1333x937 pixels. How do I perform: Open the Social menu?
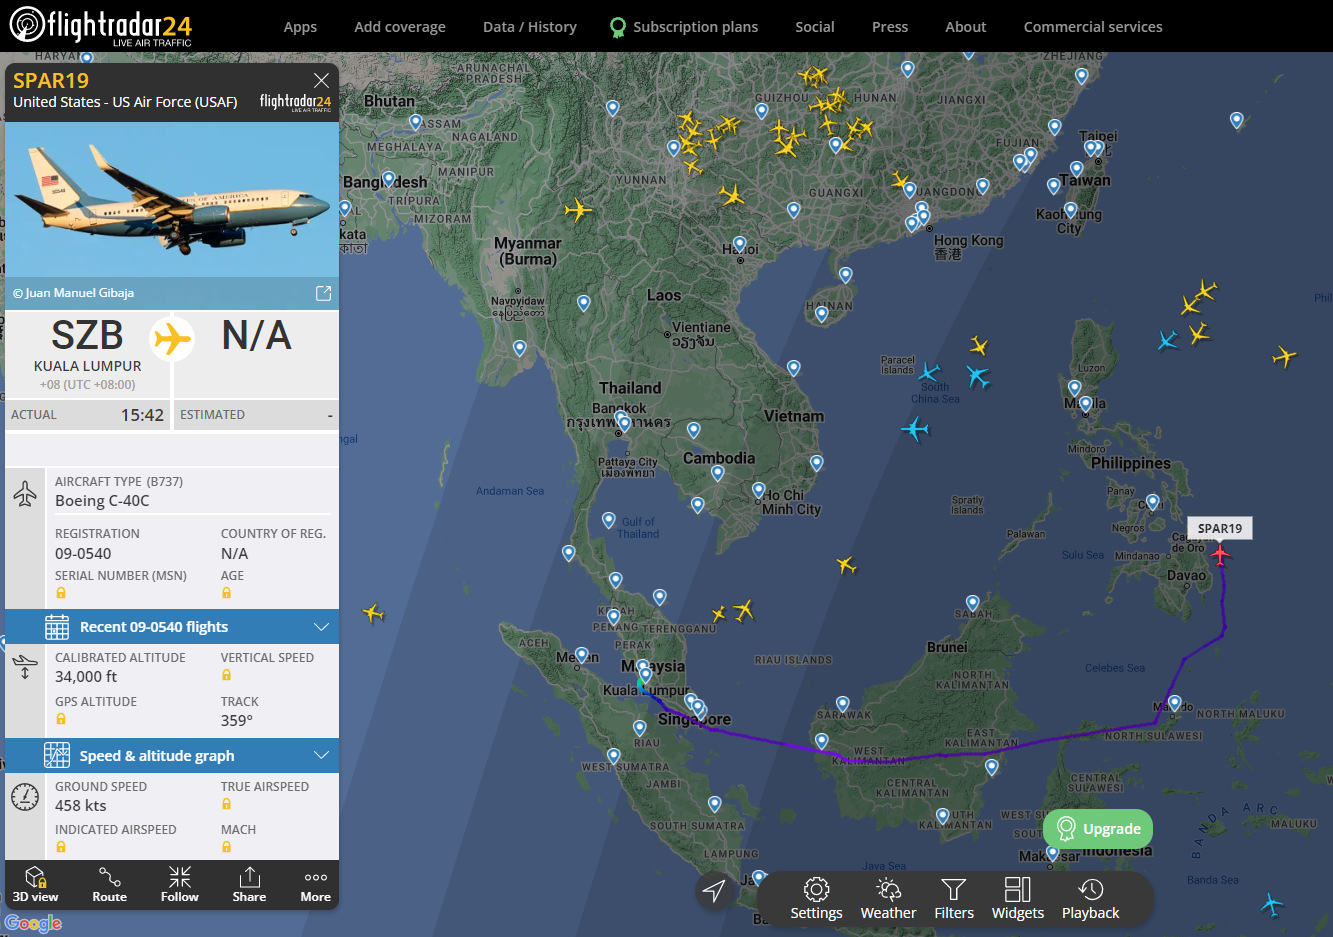click(815, 27)
